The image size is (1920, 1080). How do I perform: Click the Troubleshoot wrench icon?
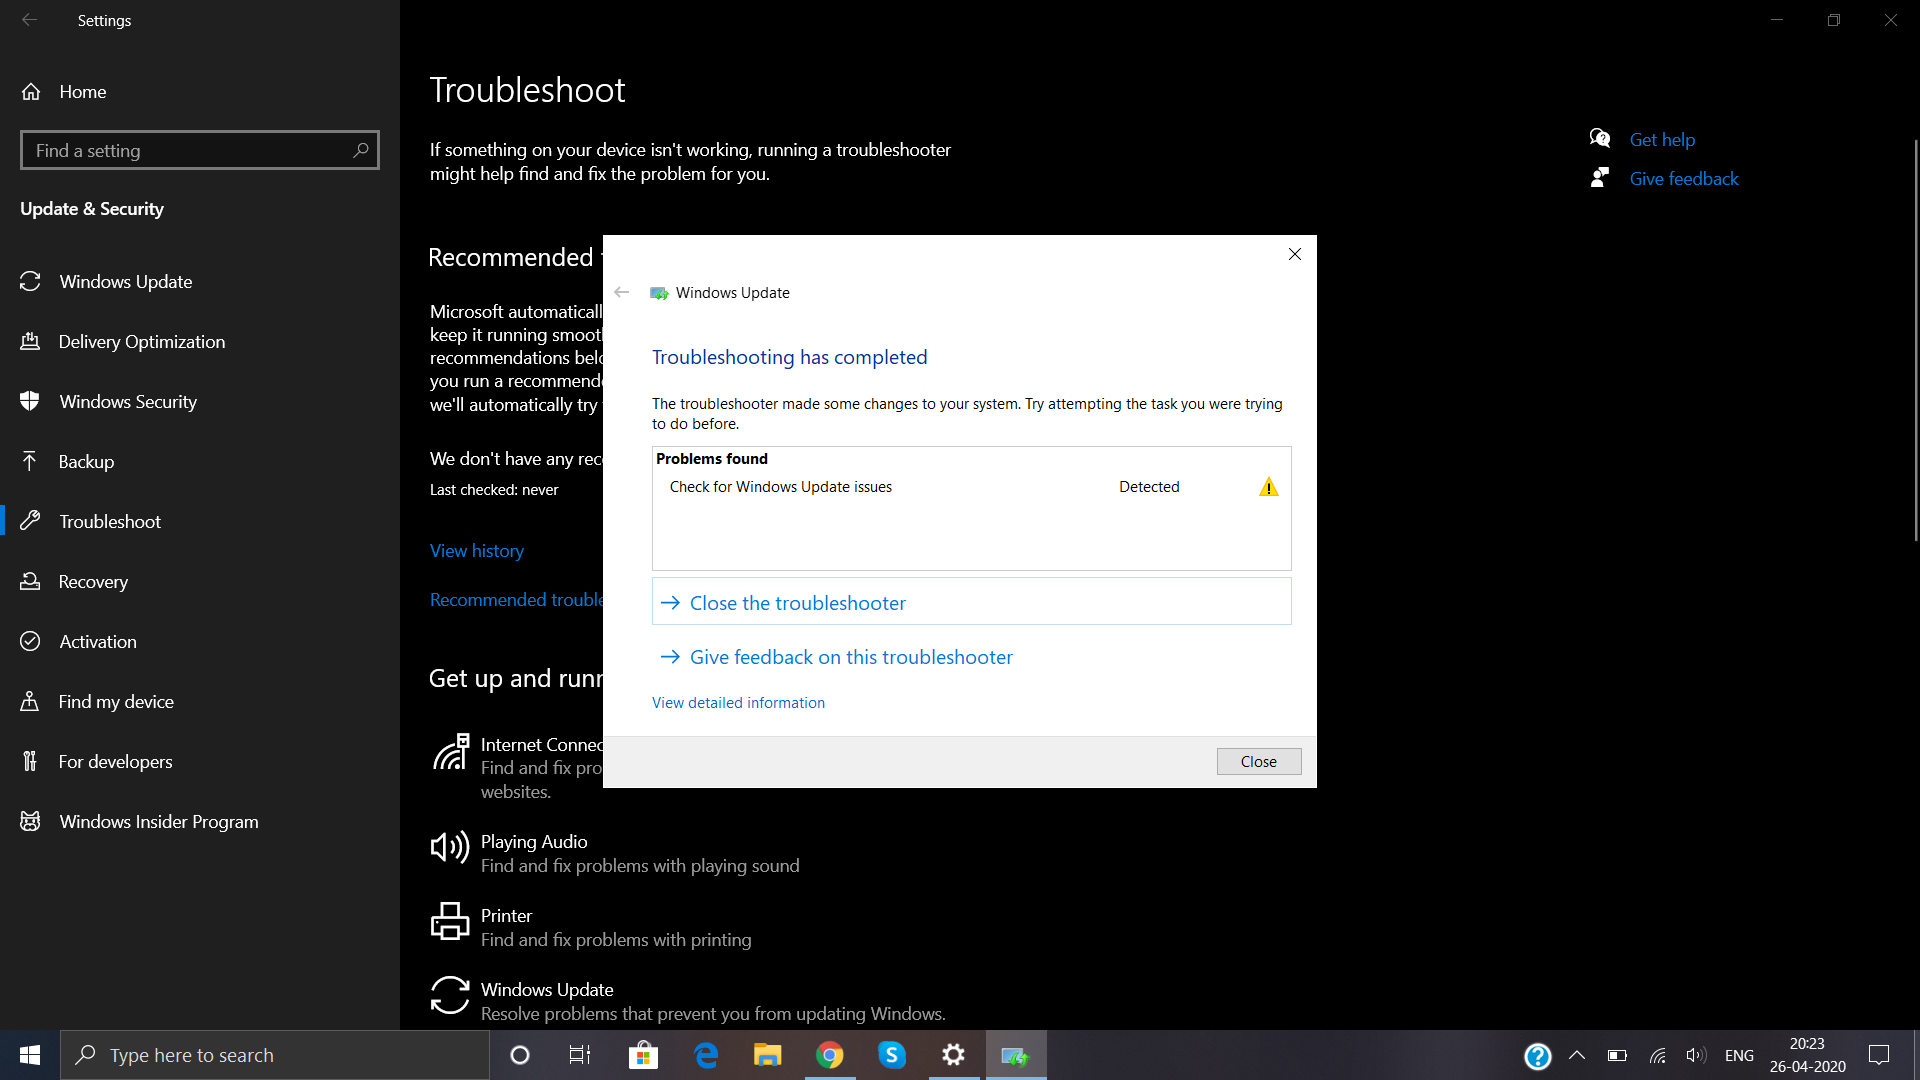click(30, 521)
